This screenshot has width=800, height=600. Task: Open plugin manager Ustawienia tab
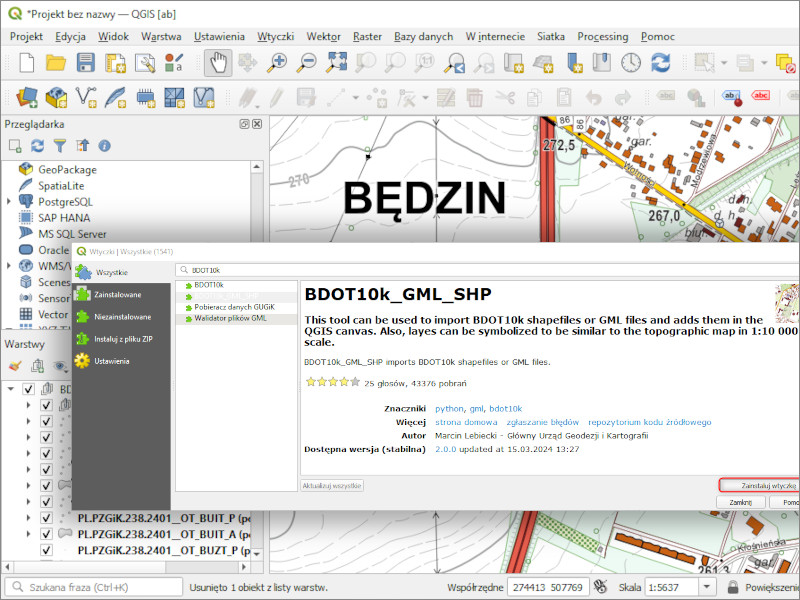point(121,361)
